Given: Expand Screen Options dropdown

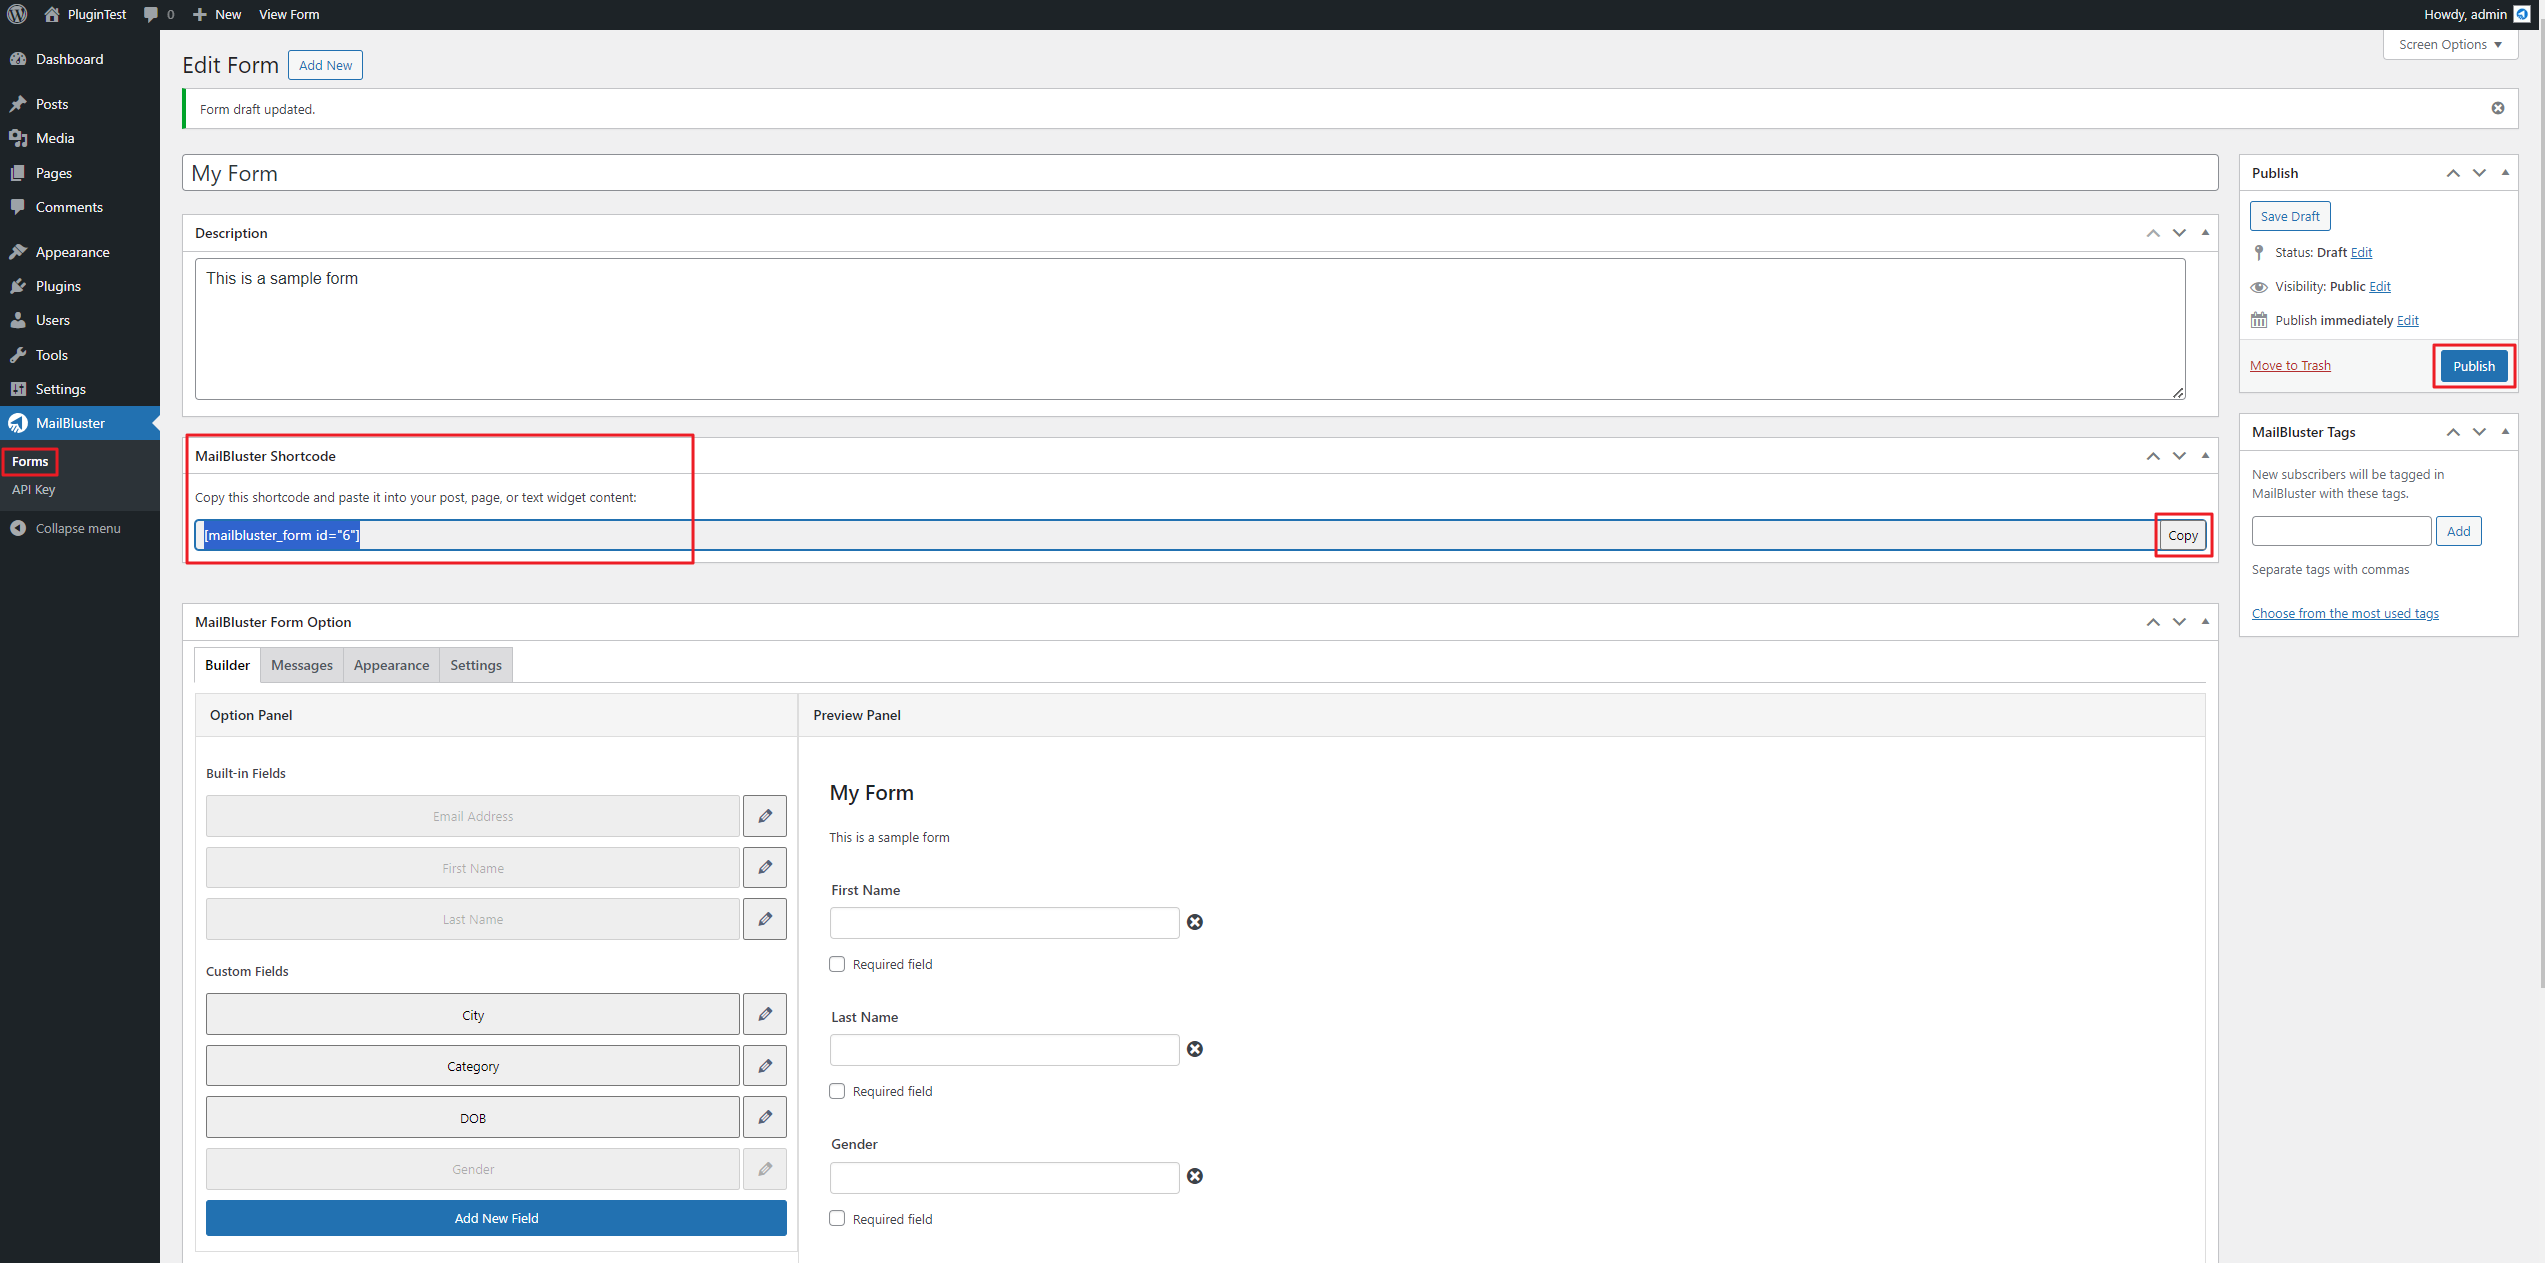Looking at the screenshot, I should (2449, 45).
